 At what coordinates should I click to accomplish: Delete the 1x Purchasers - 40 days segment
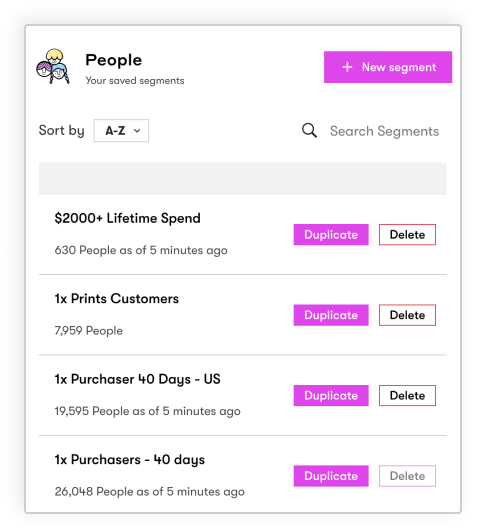[x=407, y=476]
